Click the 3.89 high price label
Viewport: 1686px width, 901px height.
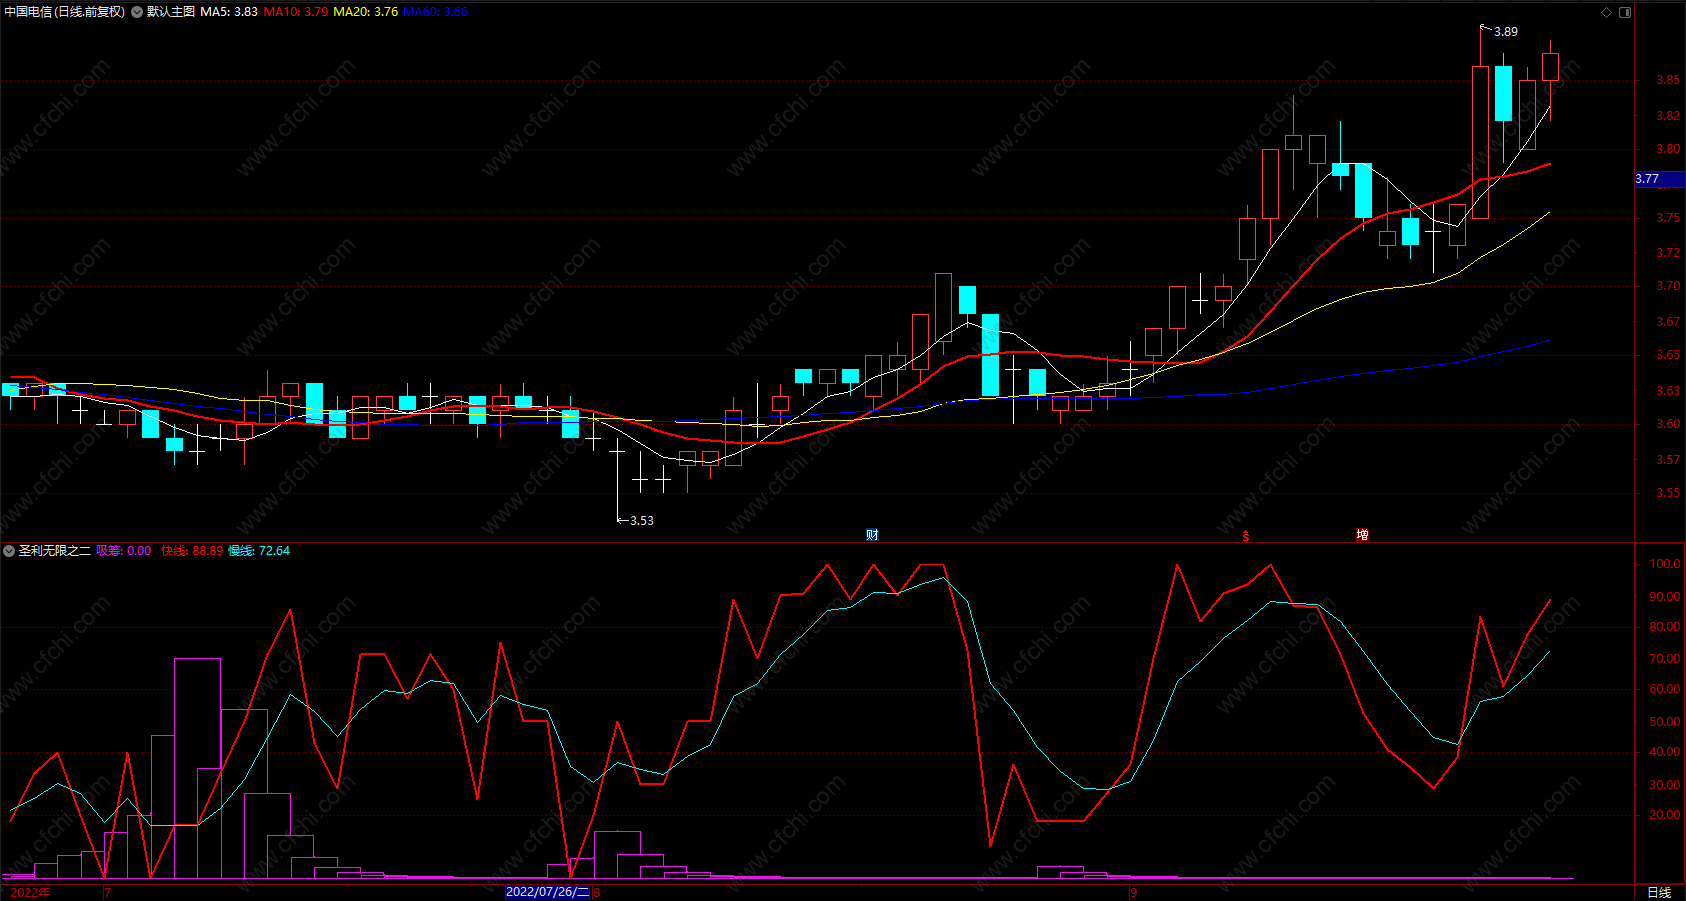click(1505, 32)
